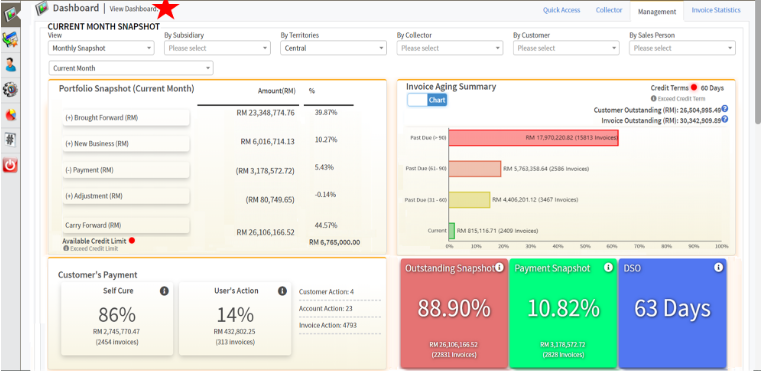Open the Current Month period dropdown

(131, 68)
